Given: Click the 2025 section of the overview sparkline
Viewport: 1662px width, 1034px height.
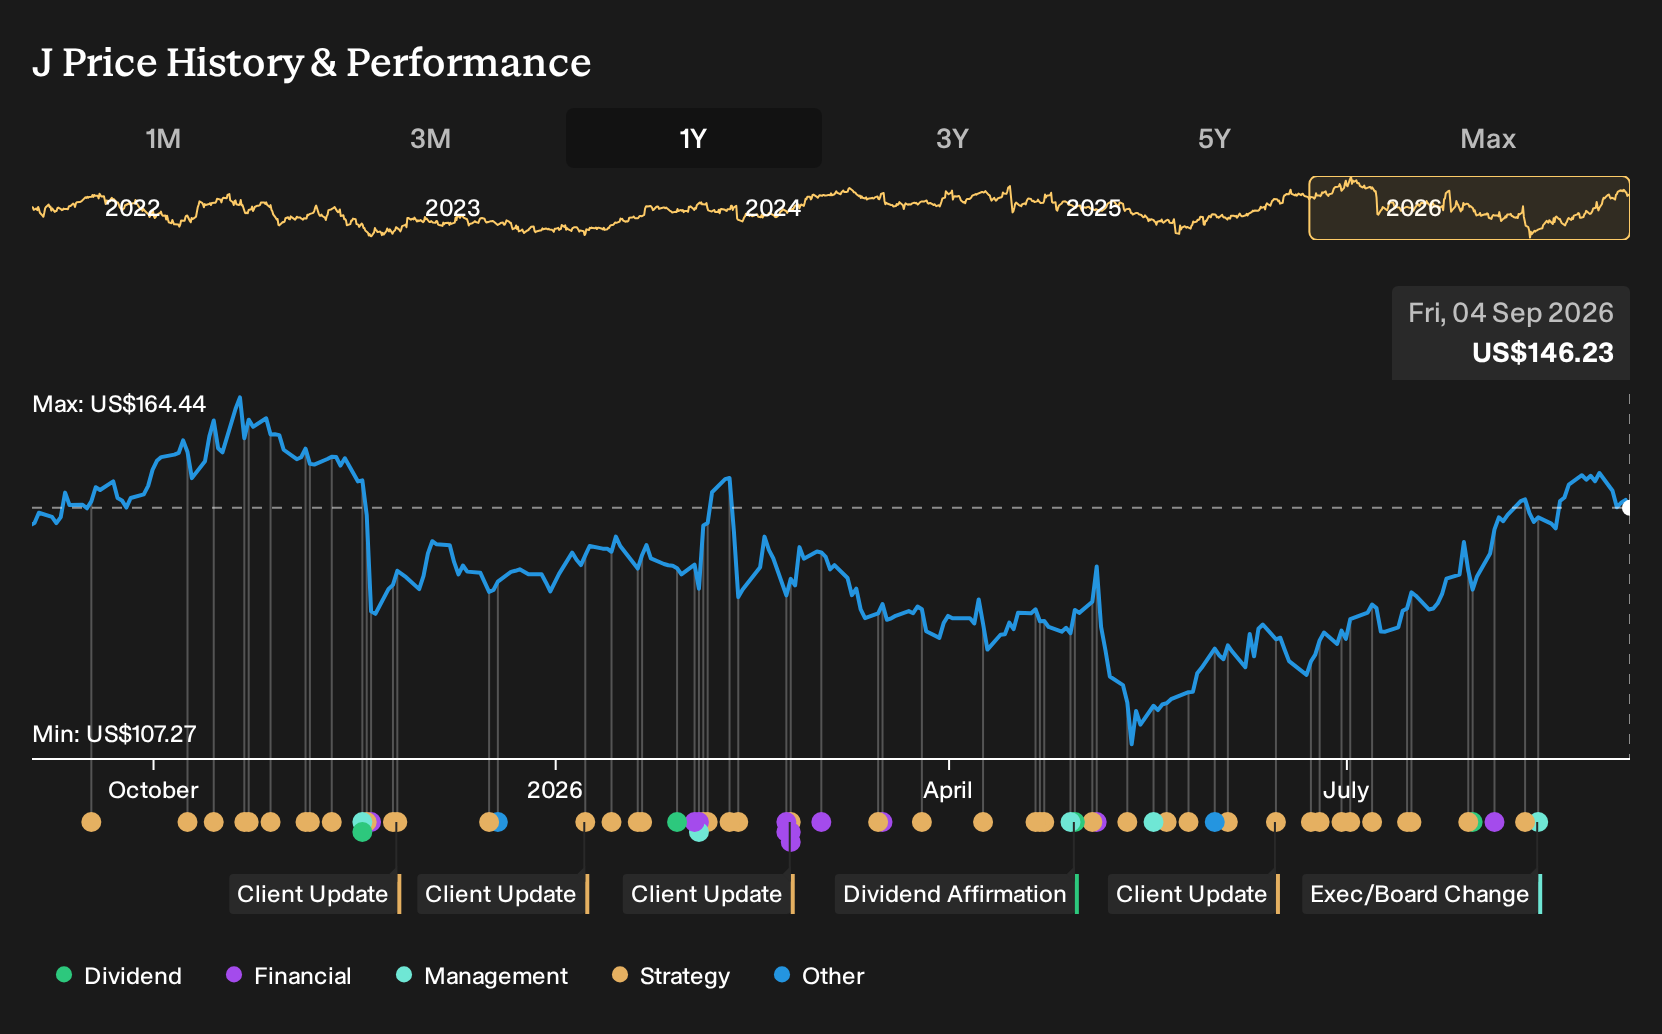Looking at the screenshot, I should (1093, 208).
